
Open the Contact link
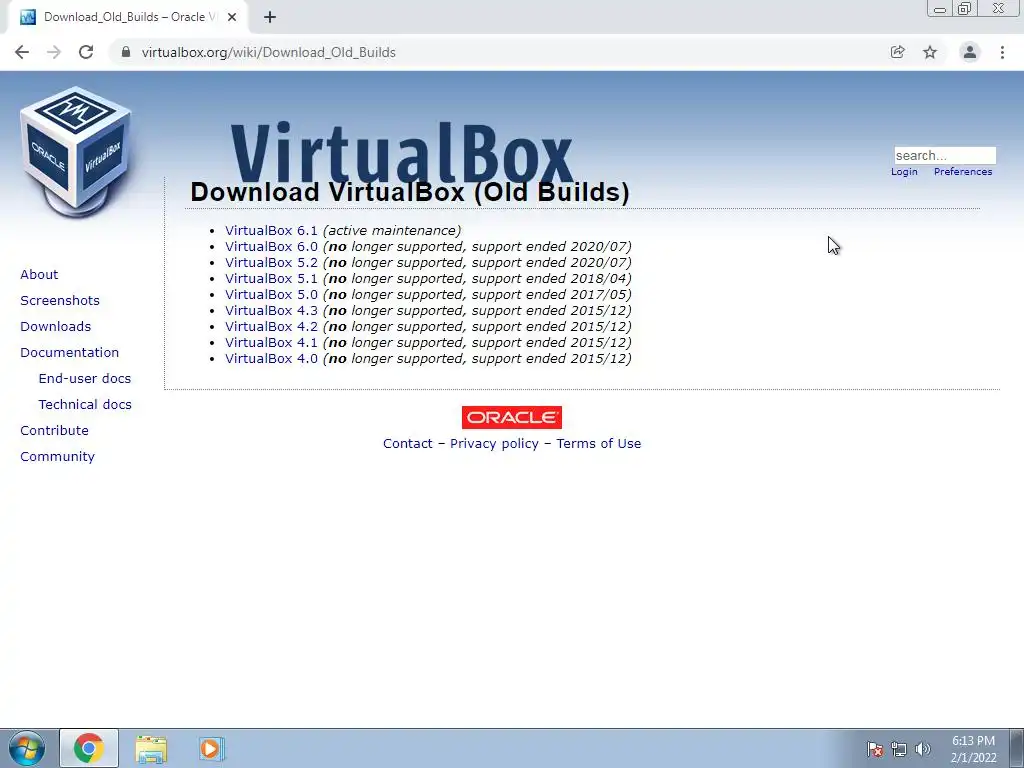[x=408, y=443]
